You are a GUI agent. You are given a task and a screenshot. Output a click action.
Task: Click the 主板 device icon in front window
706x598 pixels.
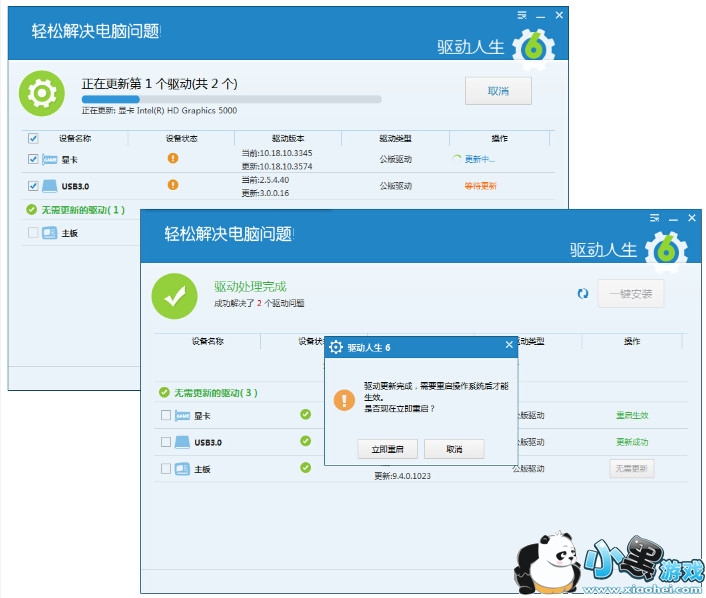(182, 469)
